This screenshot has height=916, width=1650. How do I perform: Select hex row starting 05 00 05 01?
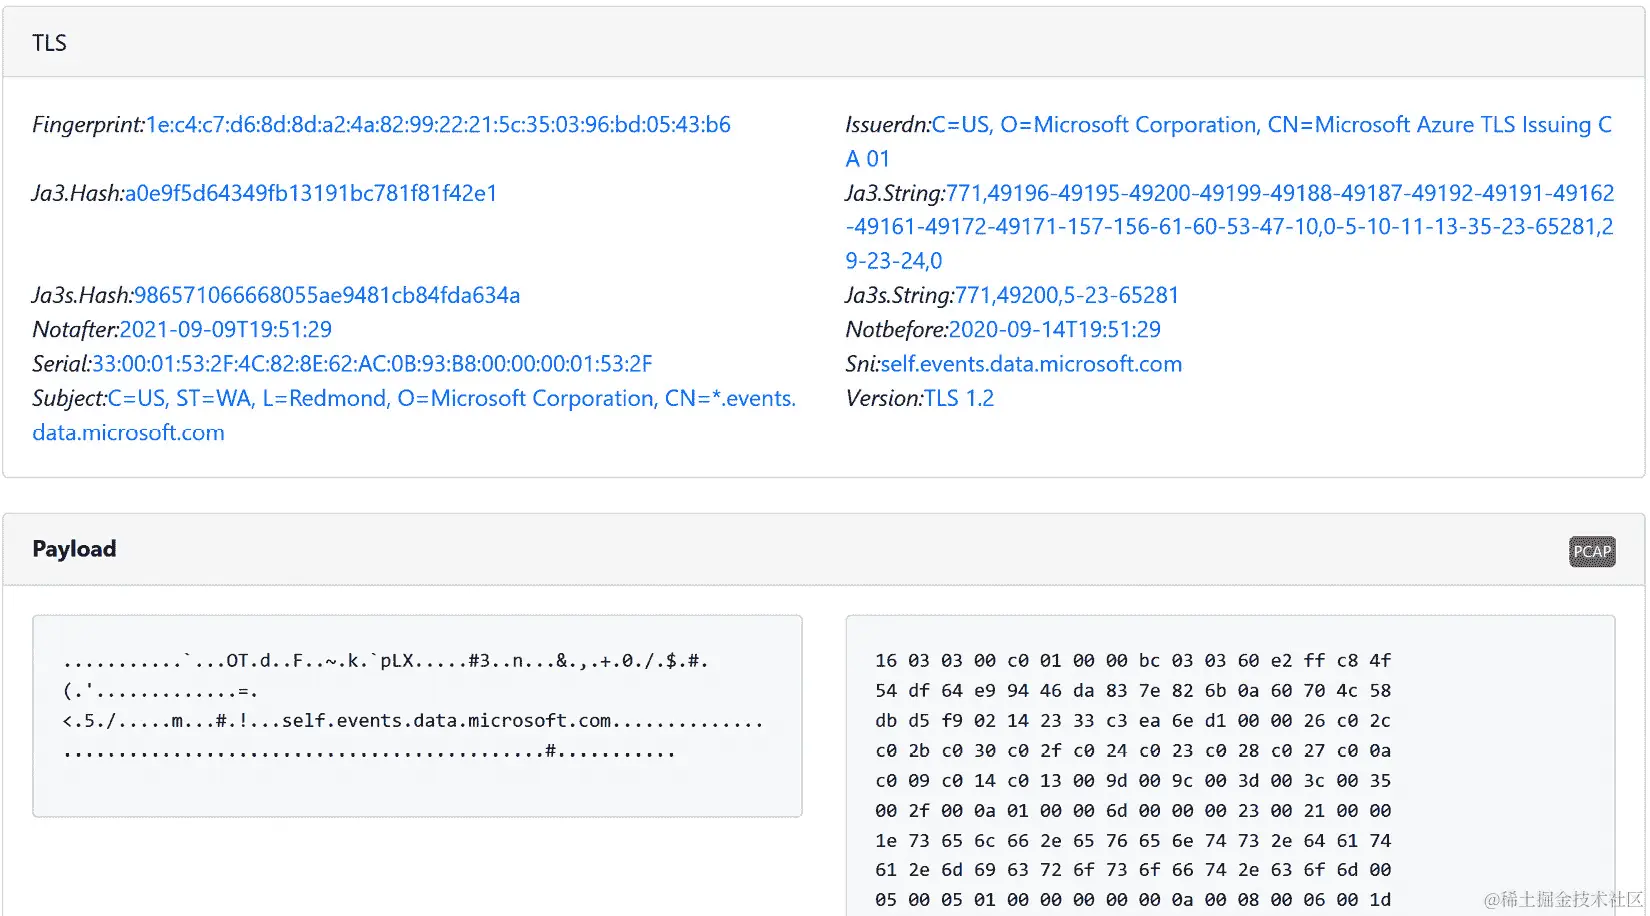pyautogui.click(x=1133, y=899)
